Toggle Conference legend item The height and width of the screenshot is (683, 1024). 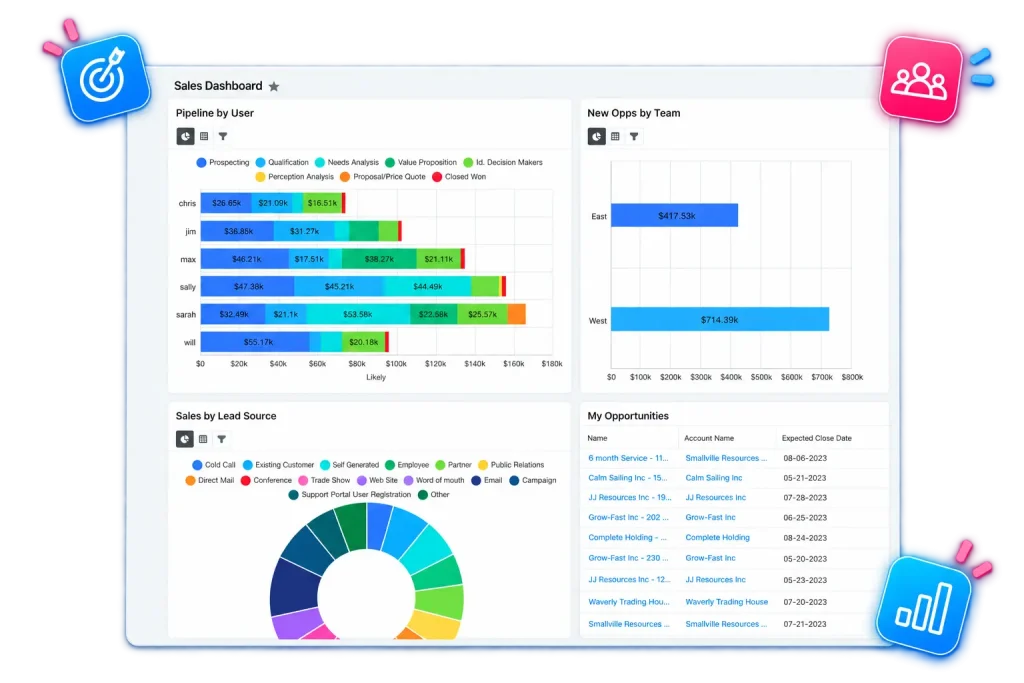coord(266,480)
